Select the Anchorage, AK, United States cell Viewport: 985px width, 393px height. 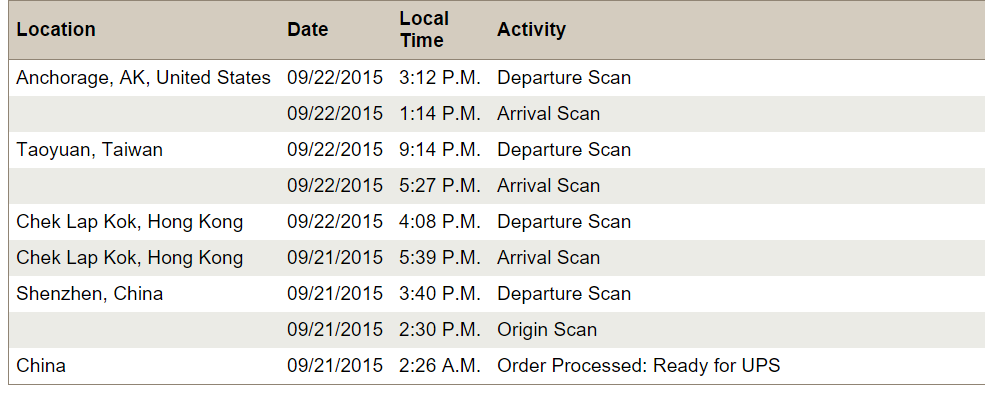pos(143,78)
